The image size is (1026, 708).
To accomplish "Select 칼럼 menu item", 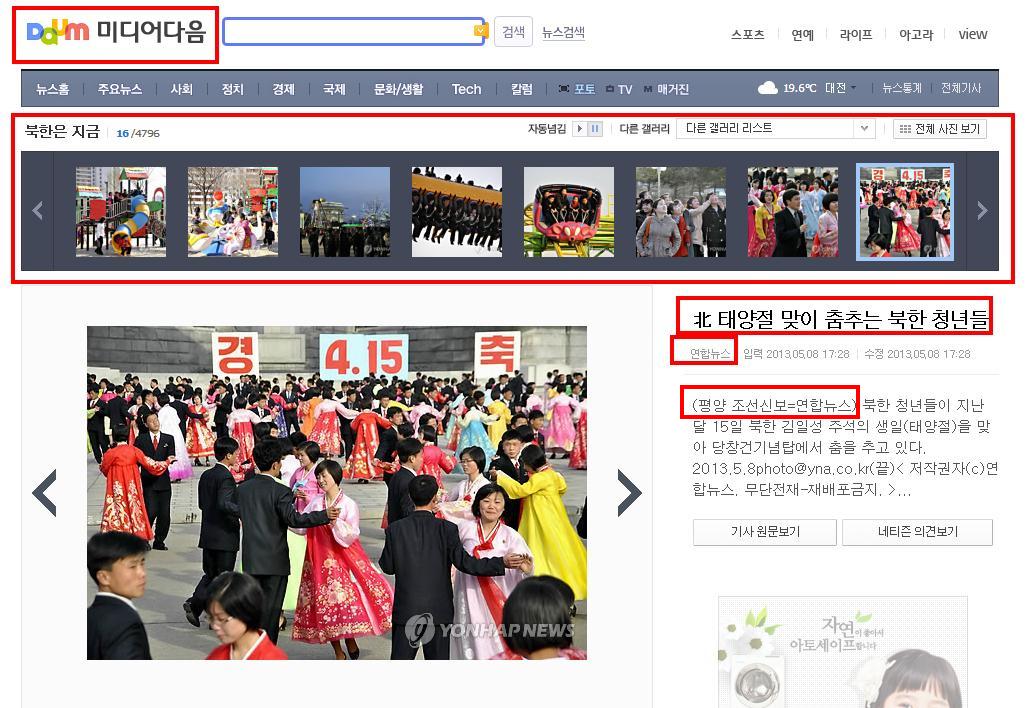I will tap(522, 89).
